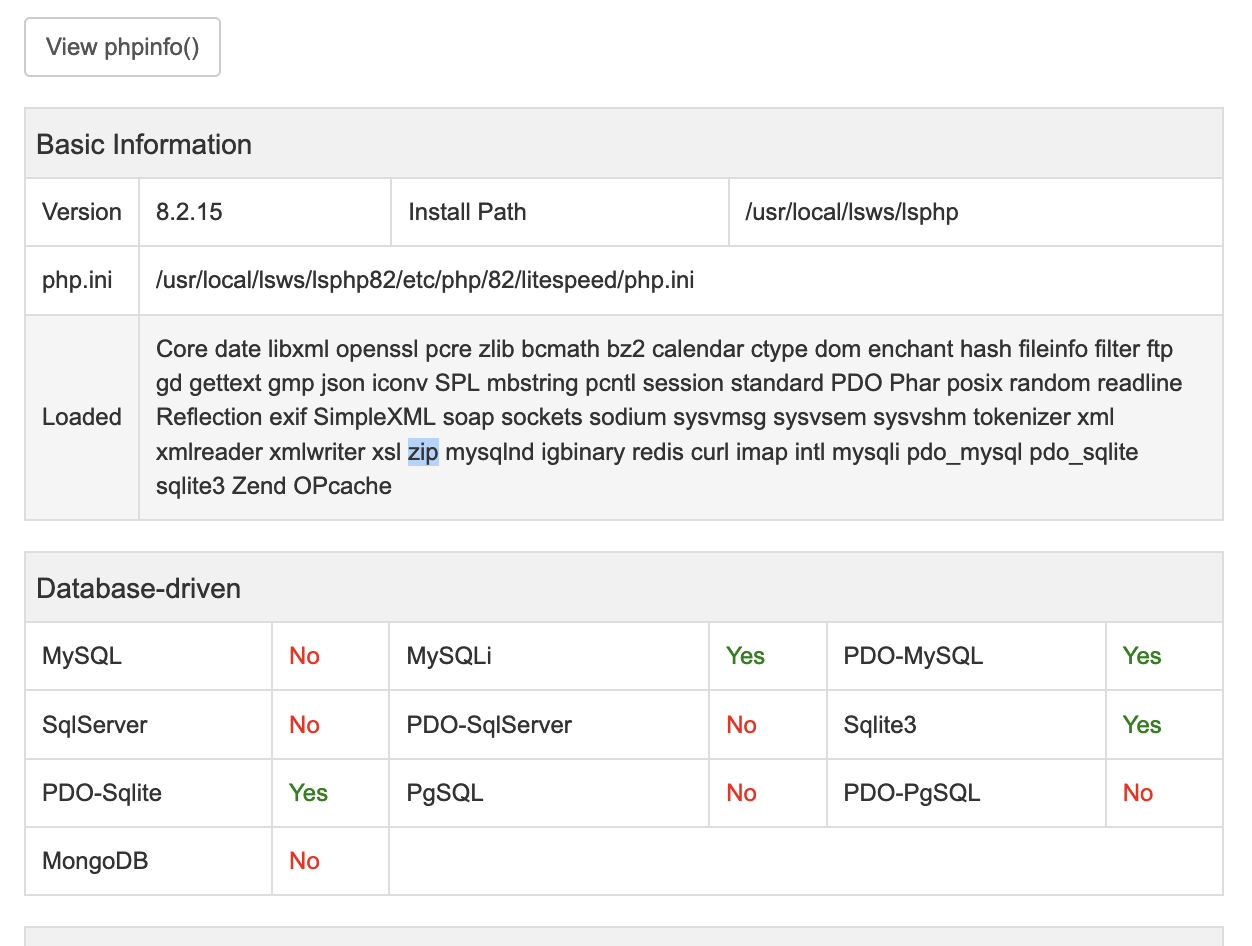Viewport: 1252px width, 946px height.
Task: Click the Basic Information section header
Action: 144,144
